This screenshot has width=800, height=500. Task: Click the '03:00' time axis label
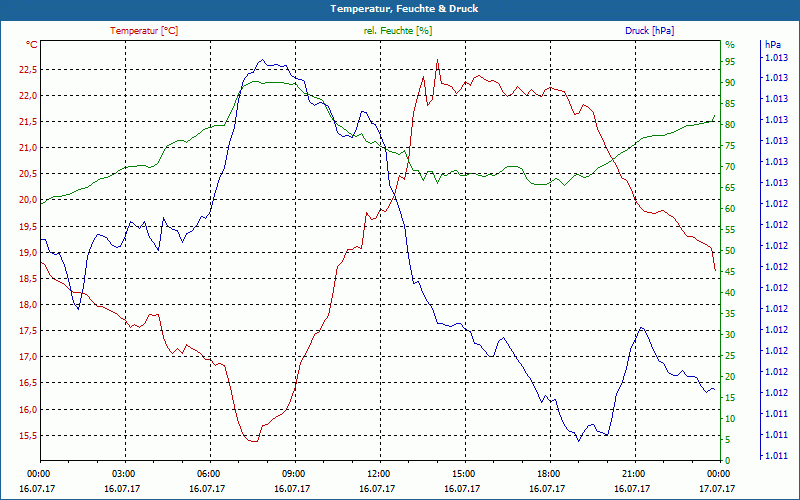(122, 474)
